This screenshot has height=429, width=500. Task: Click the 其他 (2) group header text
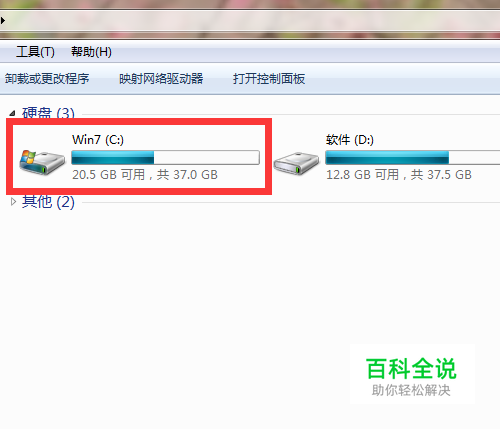pyautogui.click(x=48, y=202)
